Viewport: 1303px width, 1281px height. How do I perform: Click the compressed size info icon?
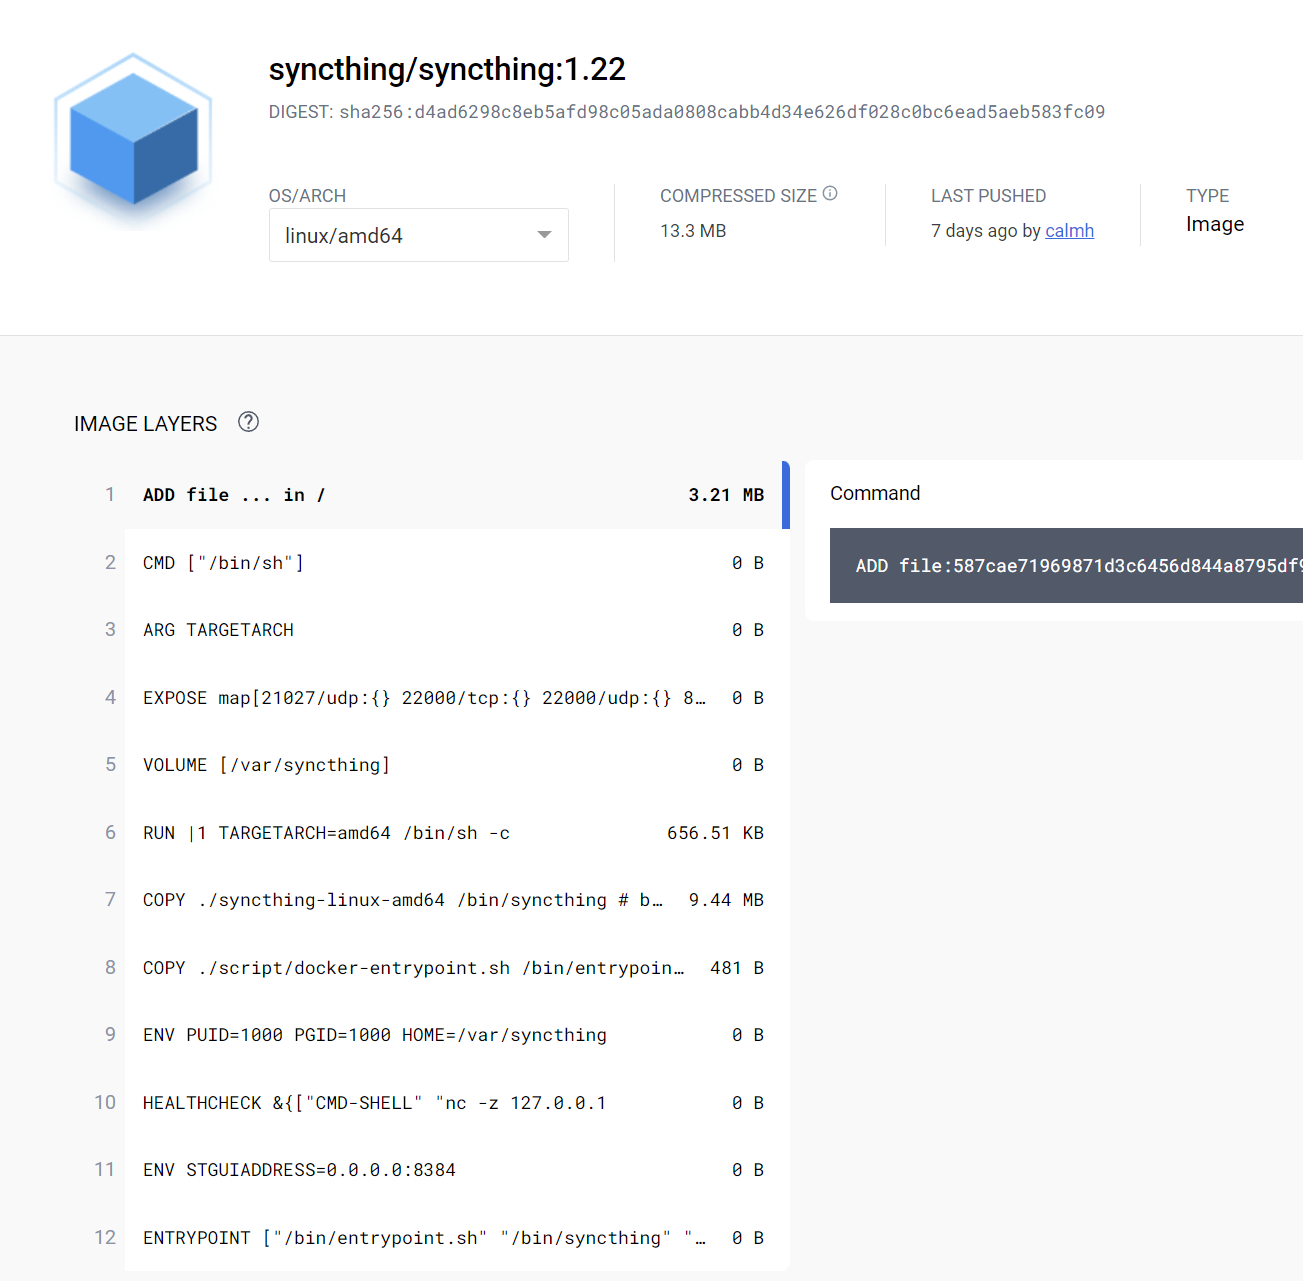coord(831,193)
